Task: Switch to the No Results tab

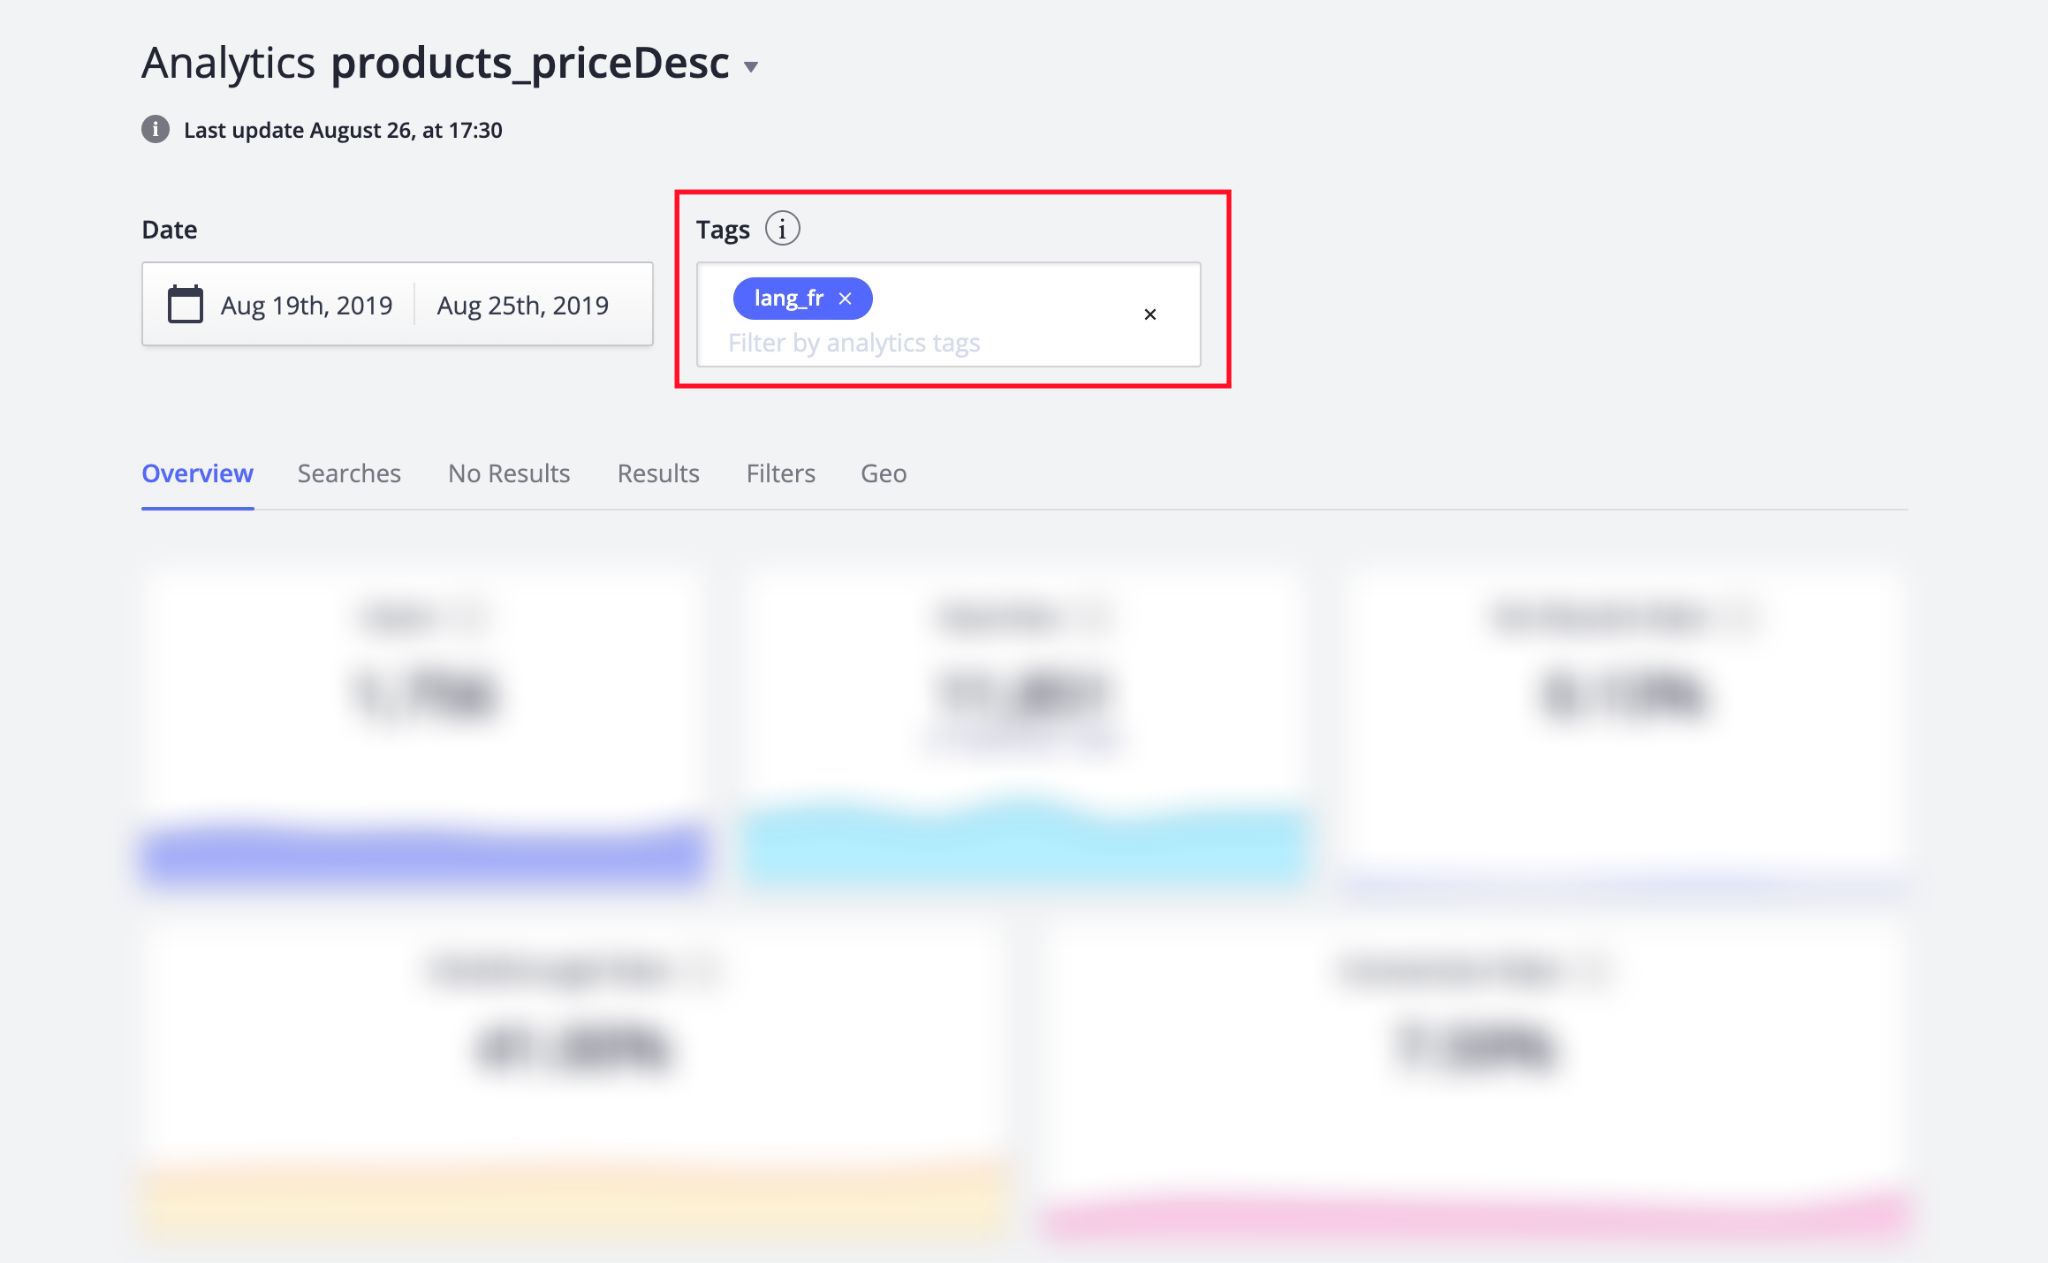Action: click(x=509, y=471)
